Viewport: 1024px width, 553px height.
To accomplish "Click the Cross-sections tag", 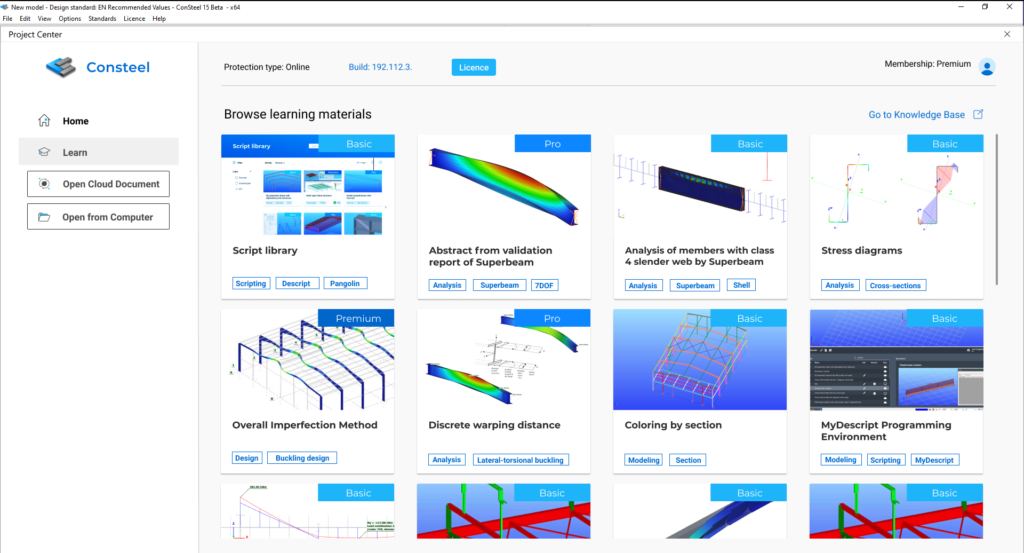I will point(895,285).
